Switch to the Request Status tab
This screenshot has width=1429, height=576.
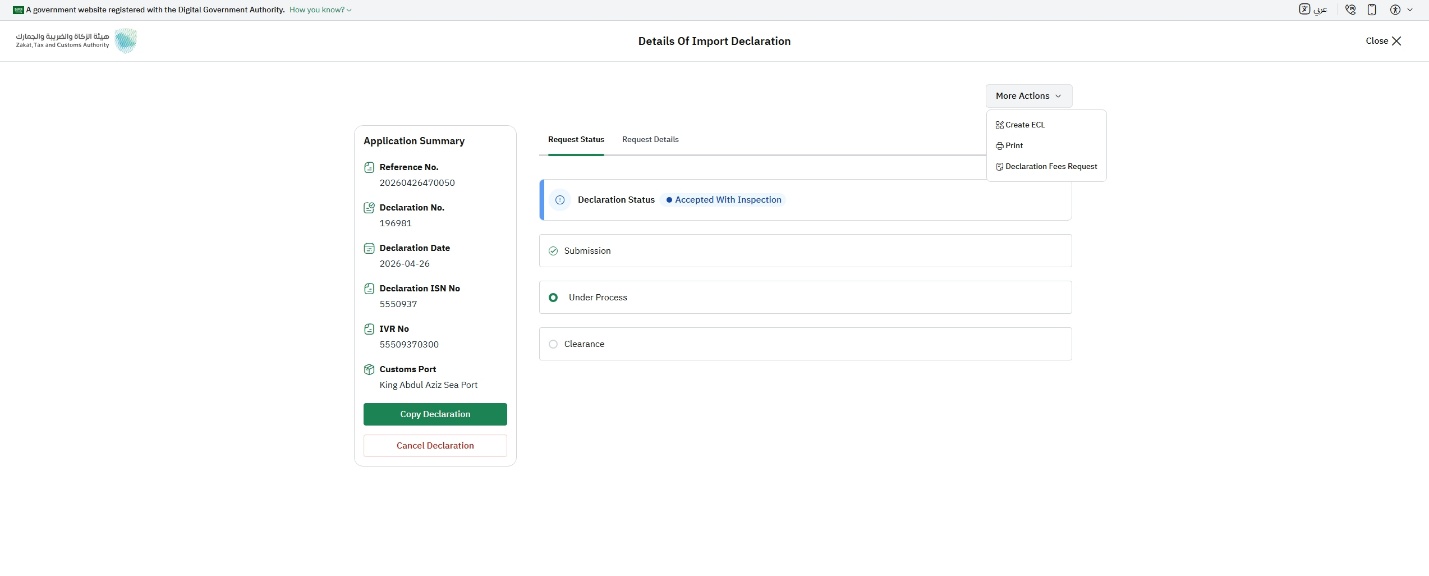pyautogui.click(x=576, y=139)
